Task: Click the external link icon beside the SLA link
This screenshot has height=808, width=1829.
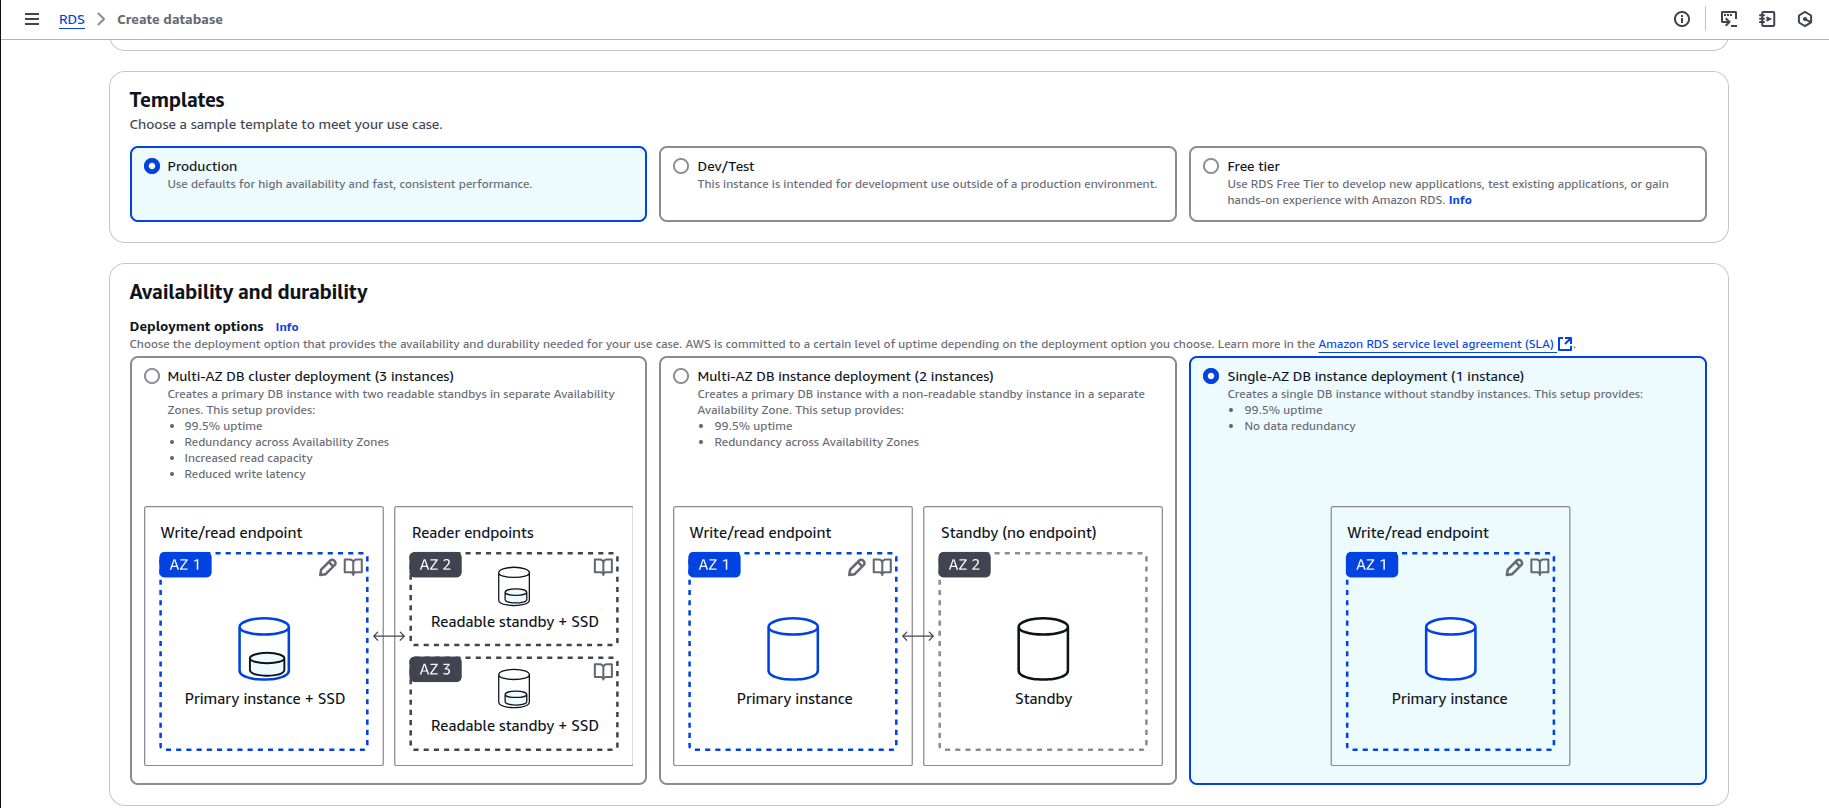Action: tap(1565, 344)
